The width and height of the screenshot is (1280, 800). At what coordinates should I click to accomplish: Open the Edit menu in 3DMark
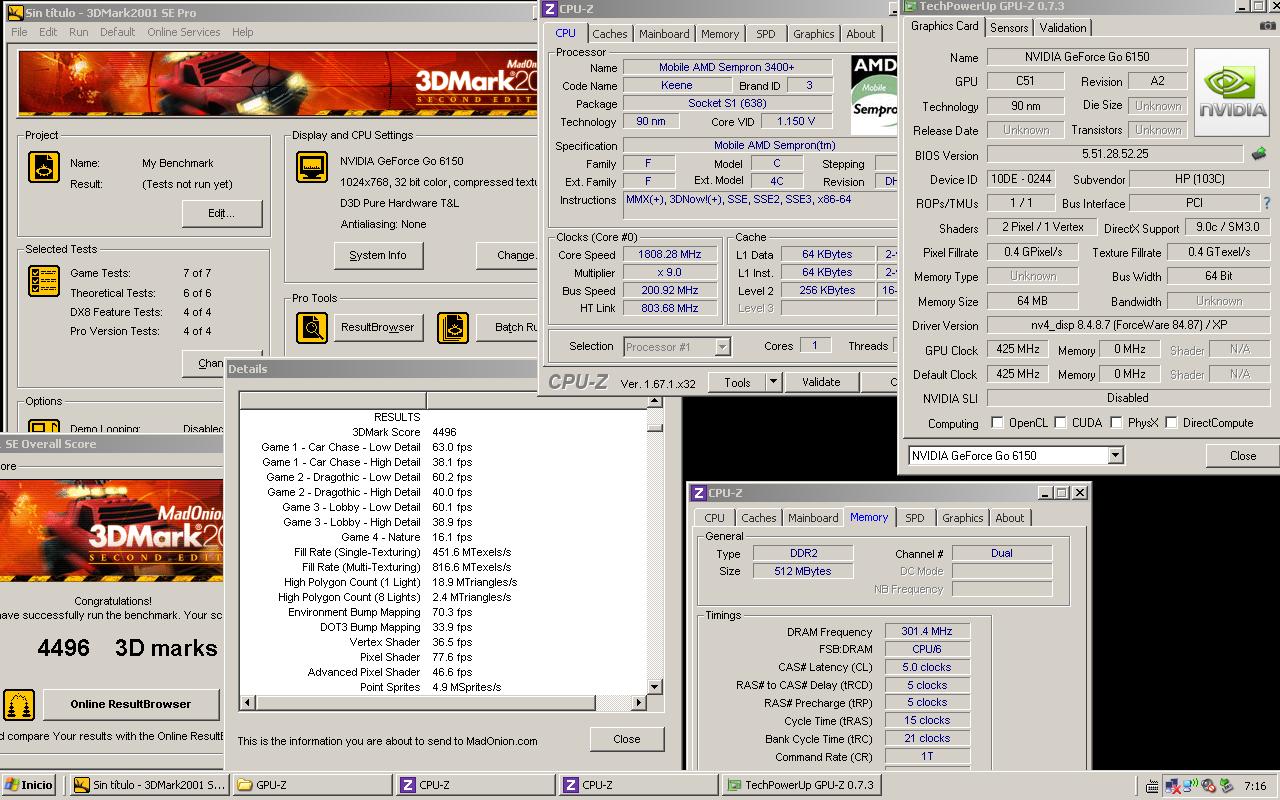point(48,32)
